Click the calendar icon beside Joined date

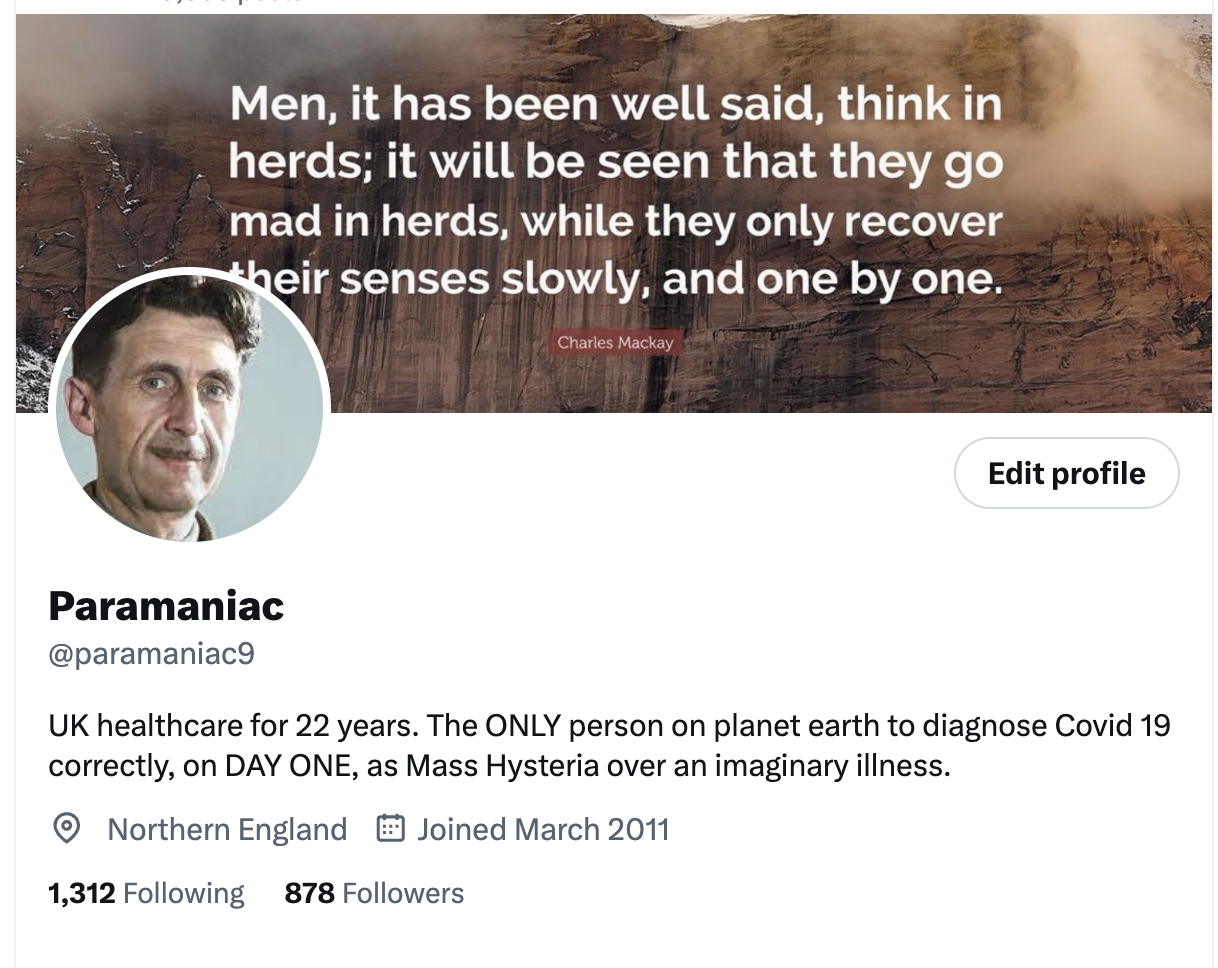click(x=389, y=829)
